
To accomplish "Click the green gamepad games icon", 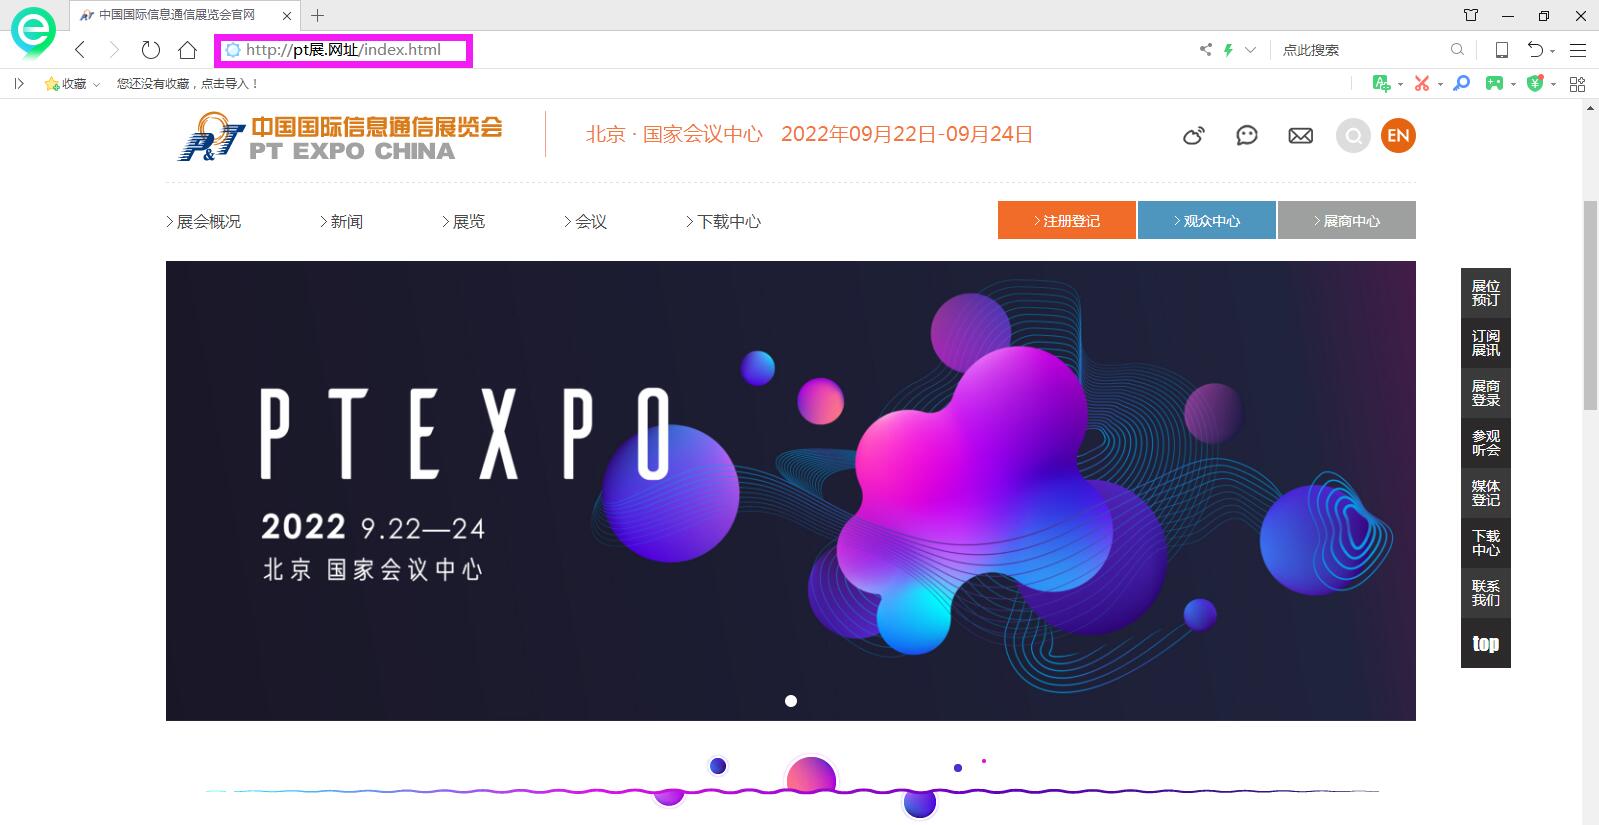I will click(x=1494, y=84).
